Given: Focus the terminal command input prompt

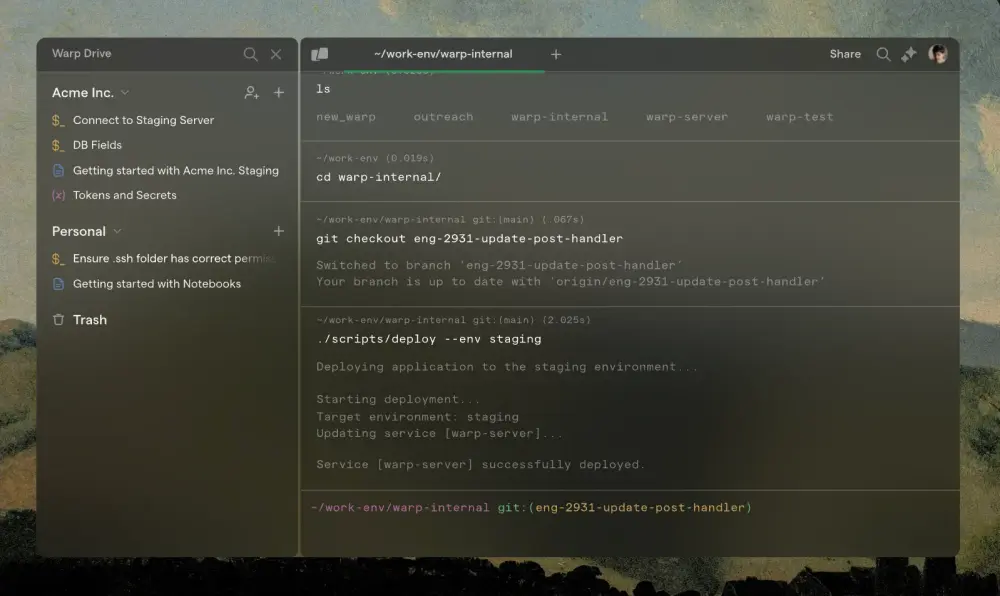Looking at the screenshot, I should [630, 530].
